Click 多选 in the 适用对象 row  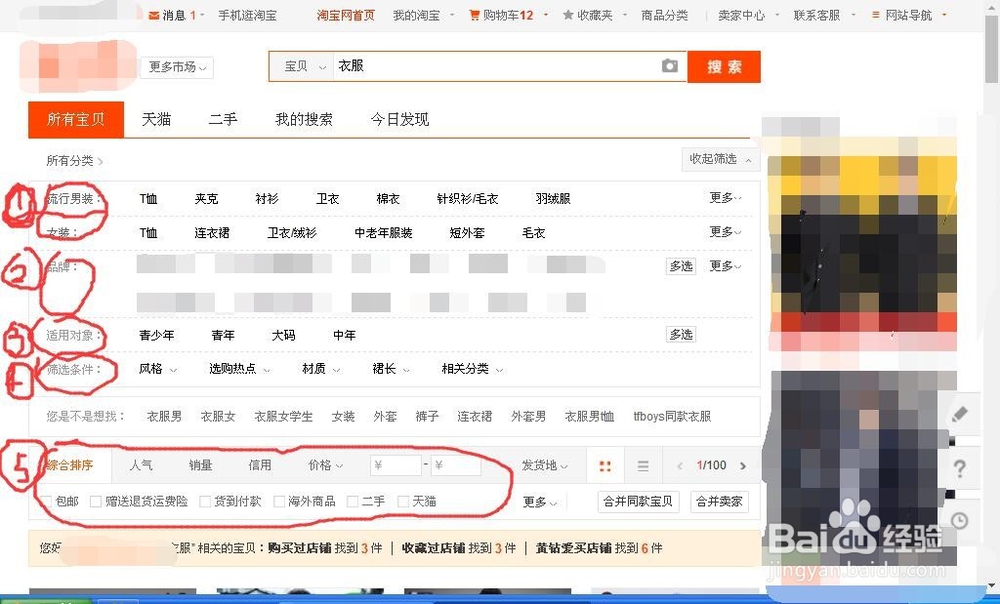point(681,334)
